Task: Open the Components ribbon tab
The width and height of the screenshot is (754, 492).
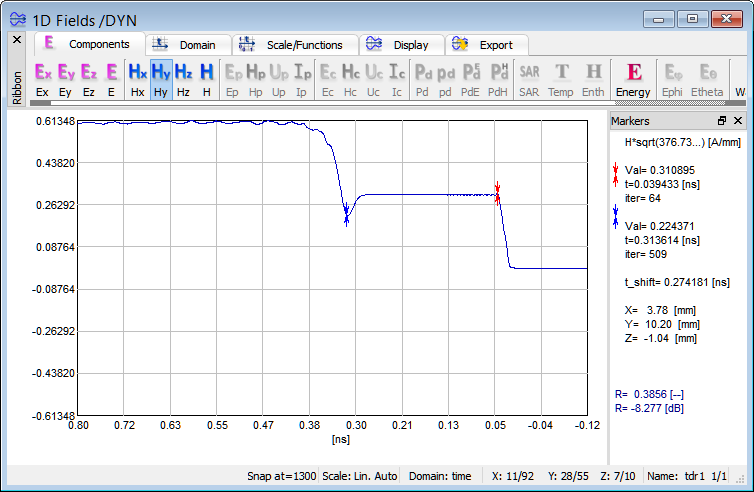Action: [x=89, y=45]
